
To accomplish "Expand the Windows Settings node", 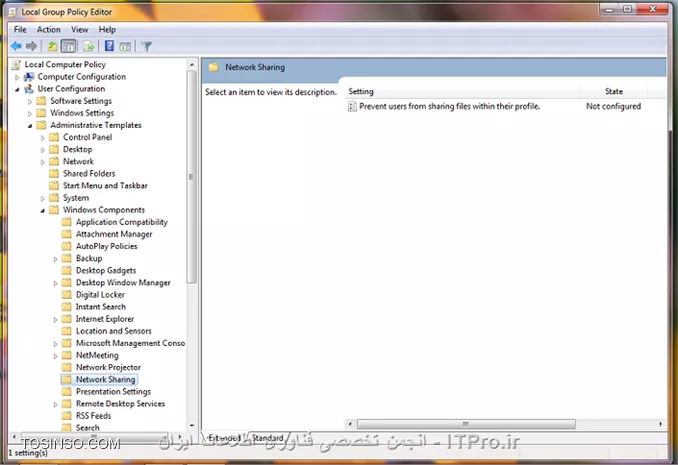I will pyautogui.click(x=29, y=113).
